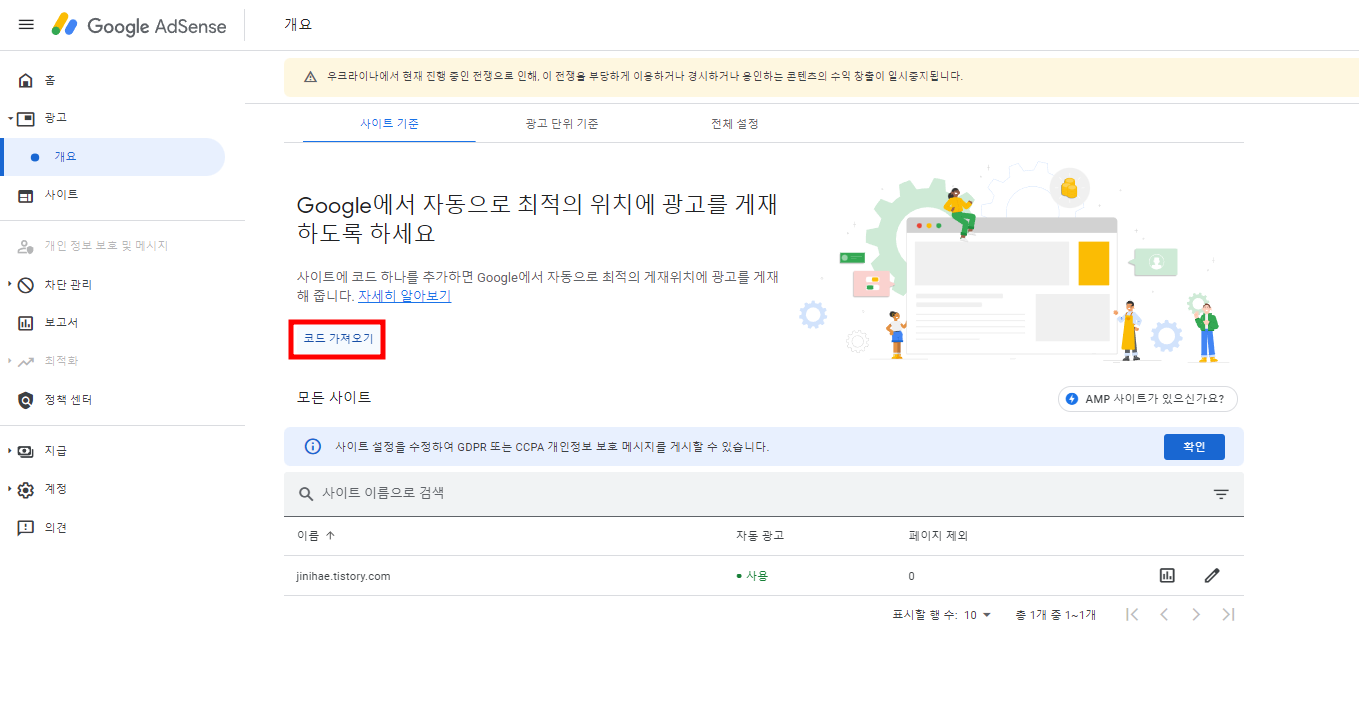The height and width of the screenshot is (703, 1359).
Task: Click jinihae.tistory.com site name
Action: tap(343, 576)
